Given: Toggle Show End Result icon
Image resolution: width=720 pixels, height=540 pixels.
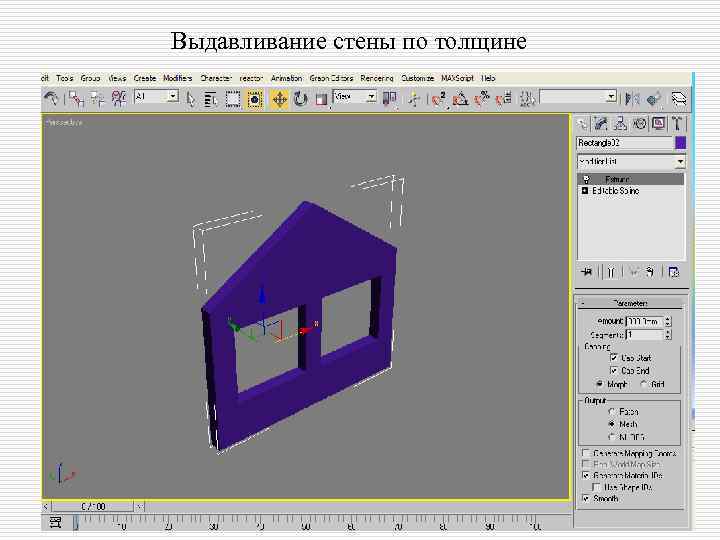Looking at the screenshot, I should (611, 272).
